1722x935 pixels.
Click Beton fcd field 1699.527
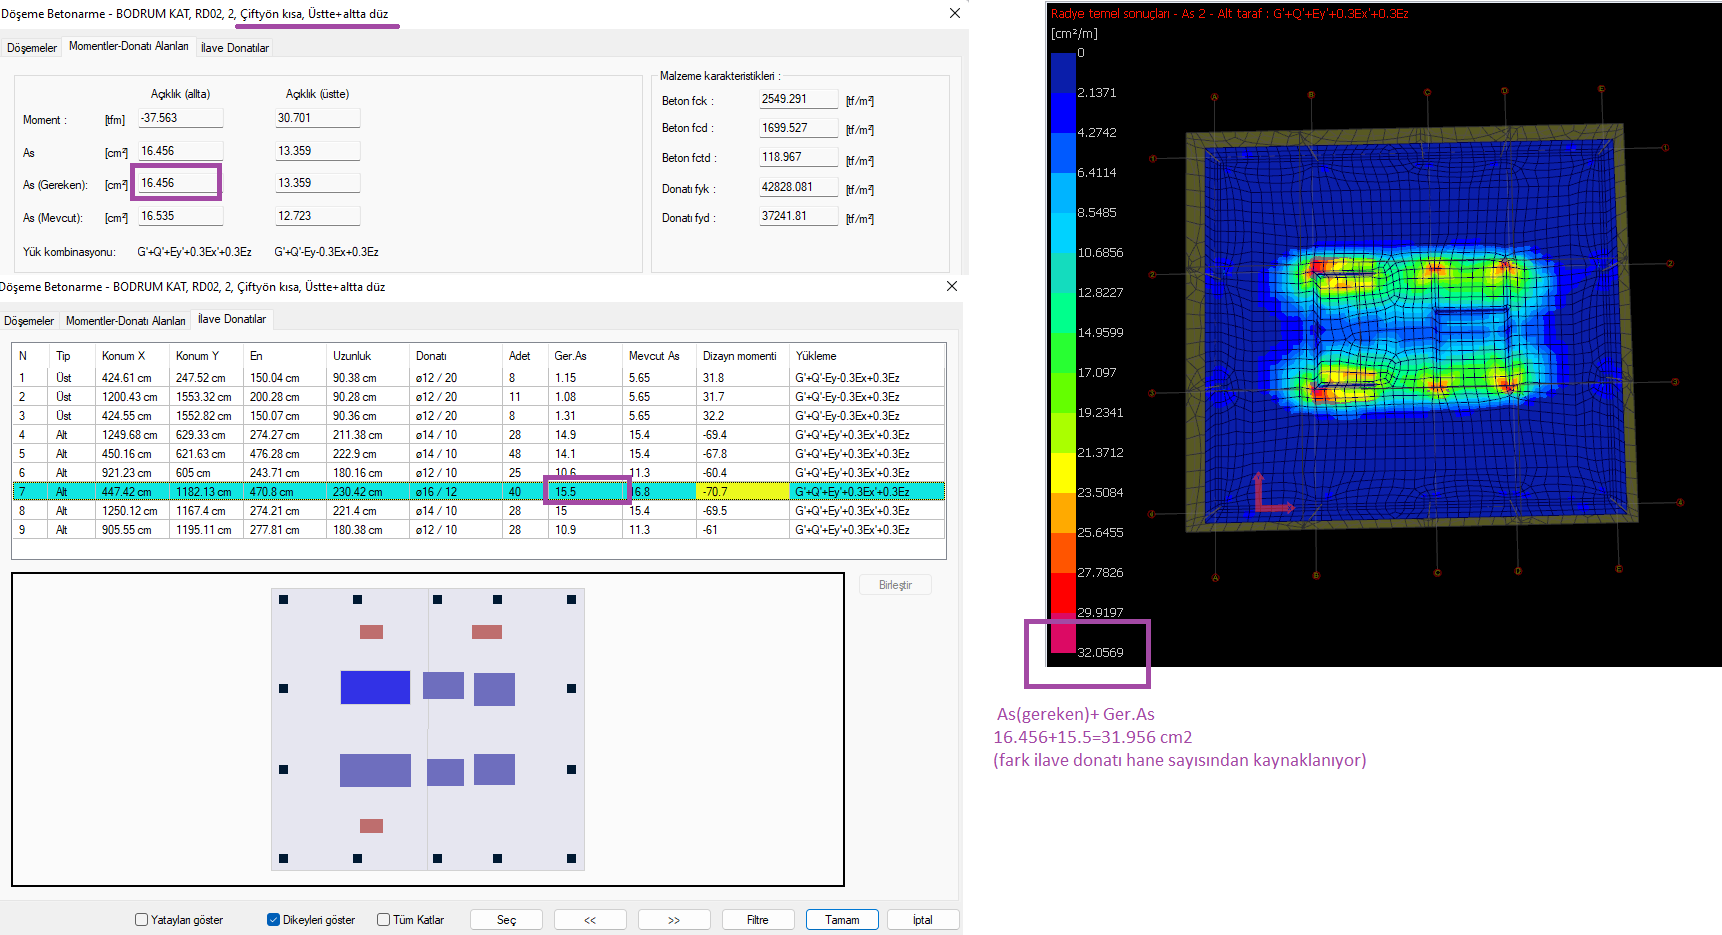(x=798, y=128)
